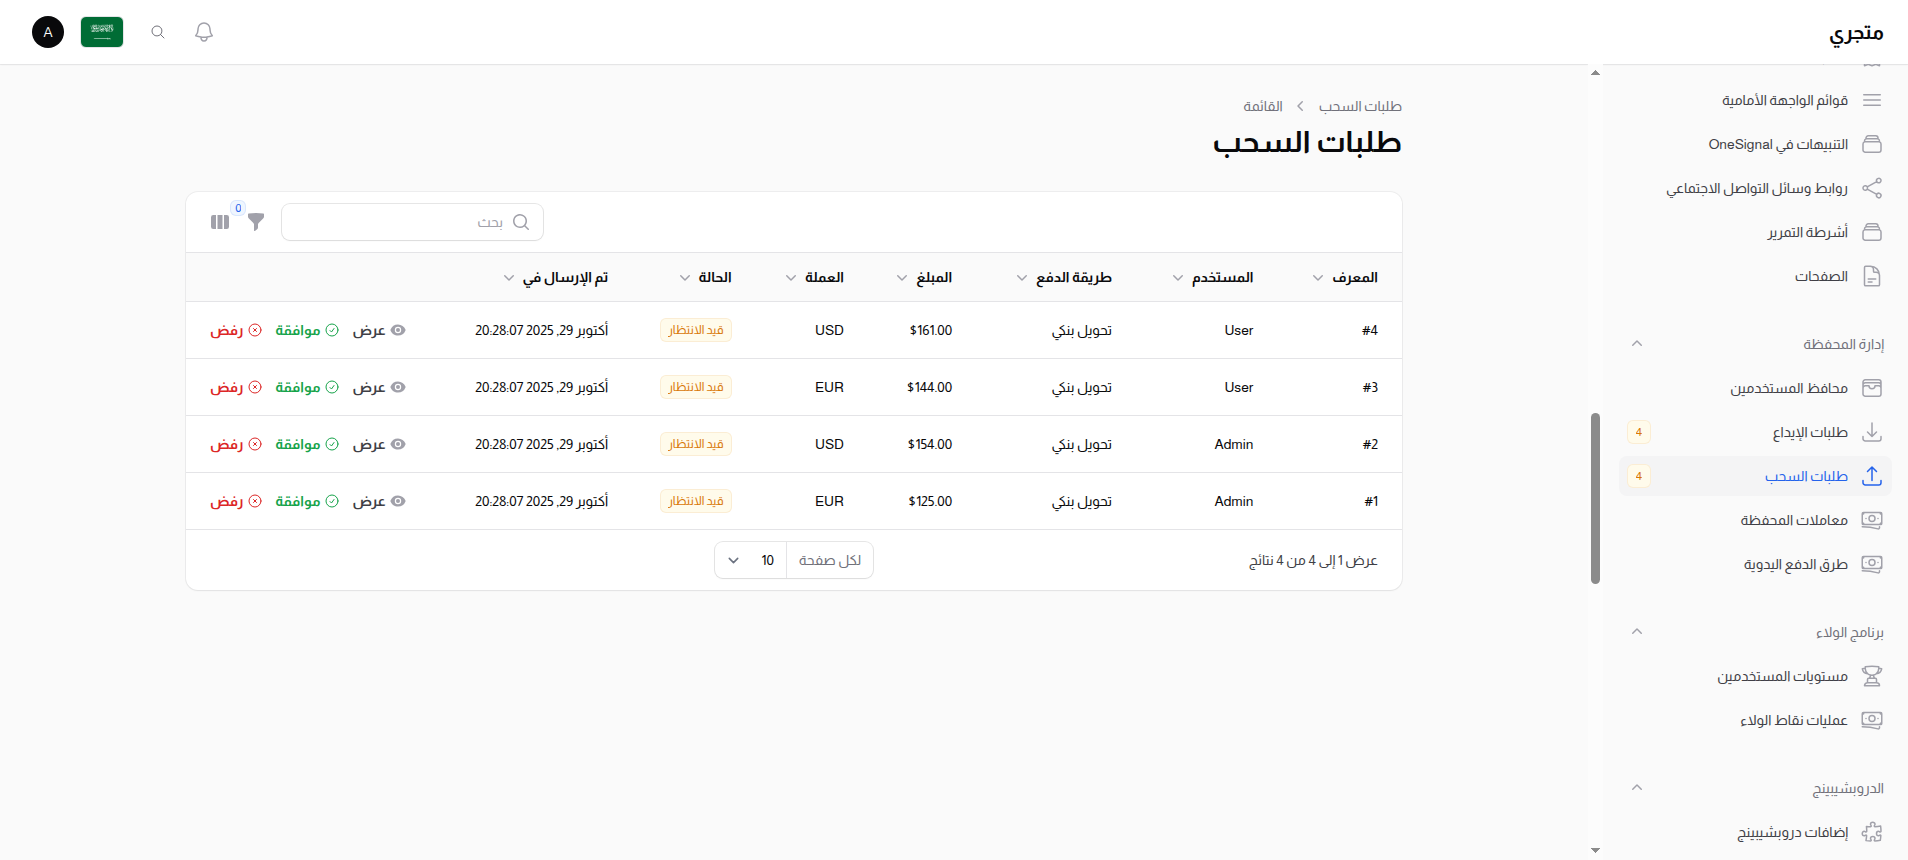Viewport: 1908px width, 860px height.
Task: Open the Saudi flag language switcher
Action: pos(102,32)
